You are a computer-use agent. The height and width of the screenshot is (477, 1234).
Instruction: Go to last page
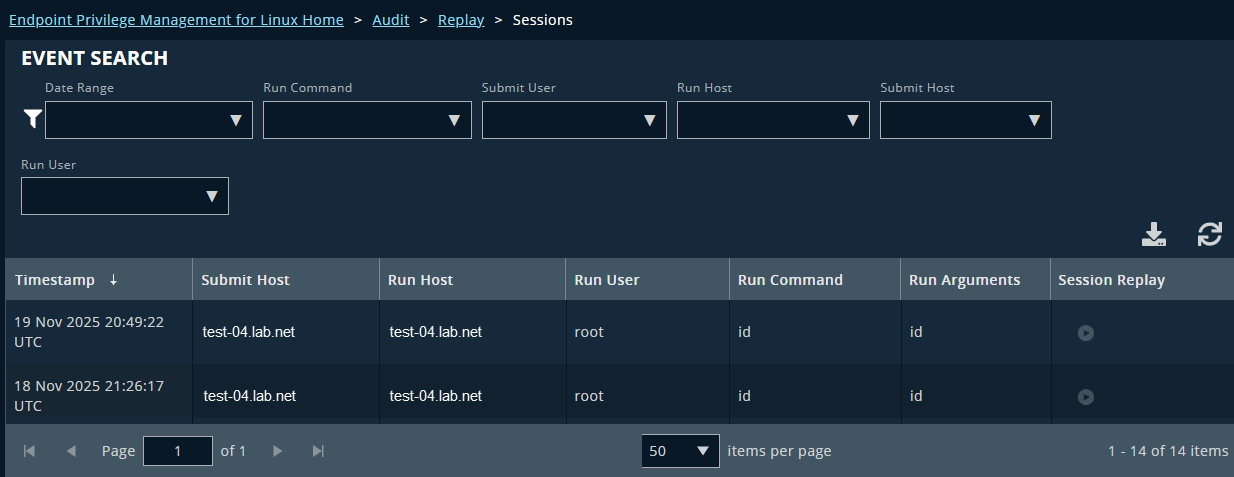click(319, 451)
